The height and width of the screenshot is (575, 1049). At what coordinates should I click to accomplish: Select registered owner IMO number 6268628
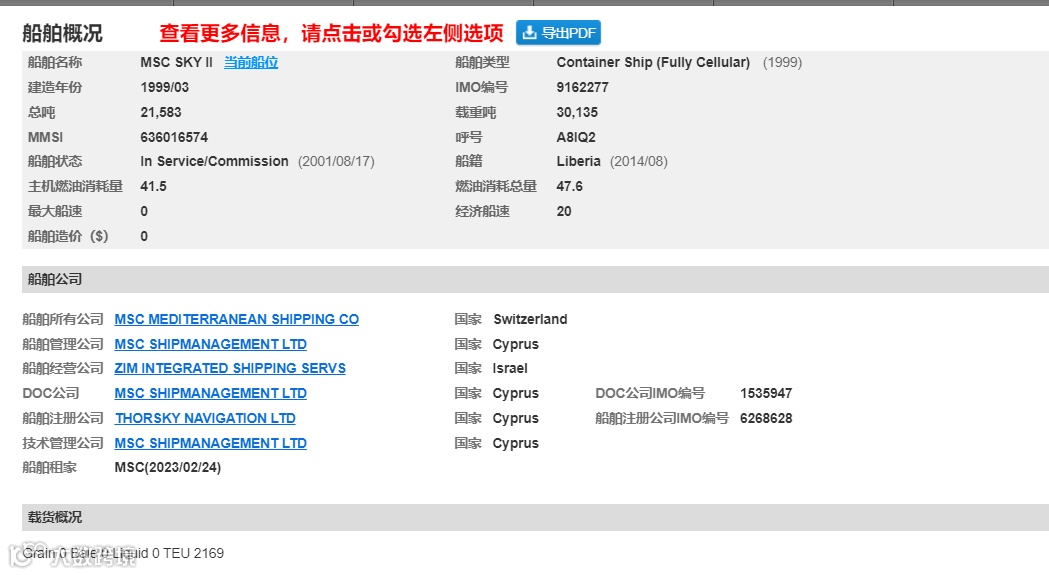tap(766, 418)
